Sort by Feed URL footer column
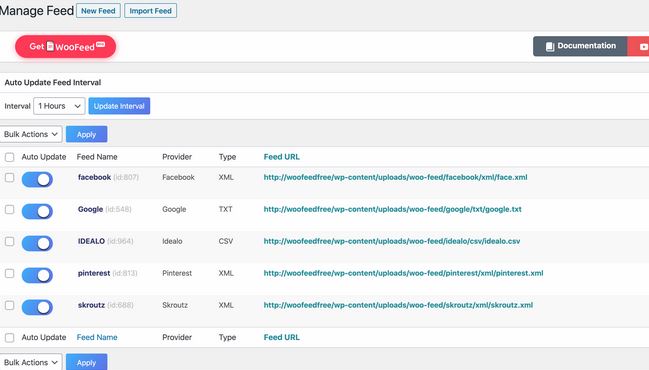The height and width of the screenshot is (370, 649). [x=281, y=337]
